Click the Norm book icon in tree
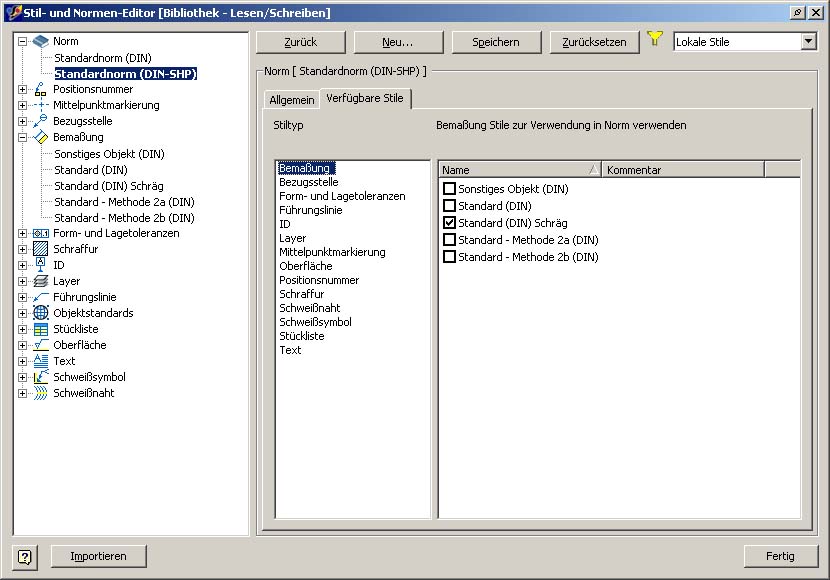 pyautogui.click(x=41, y=41)
